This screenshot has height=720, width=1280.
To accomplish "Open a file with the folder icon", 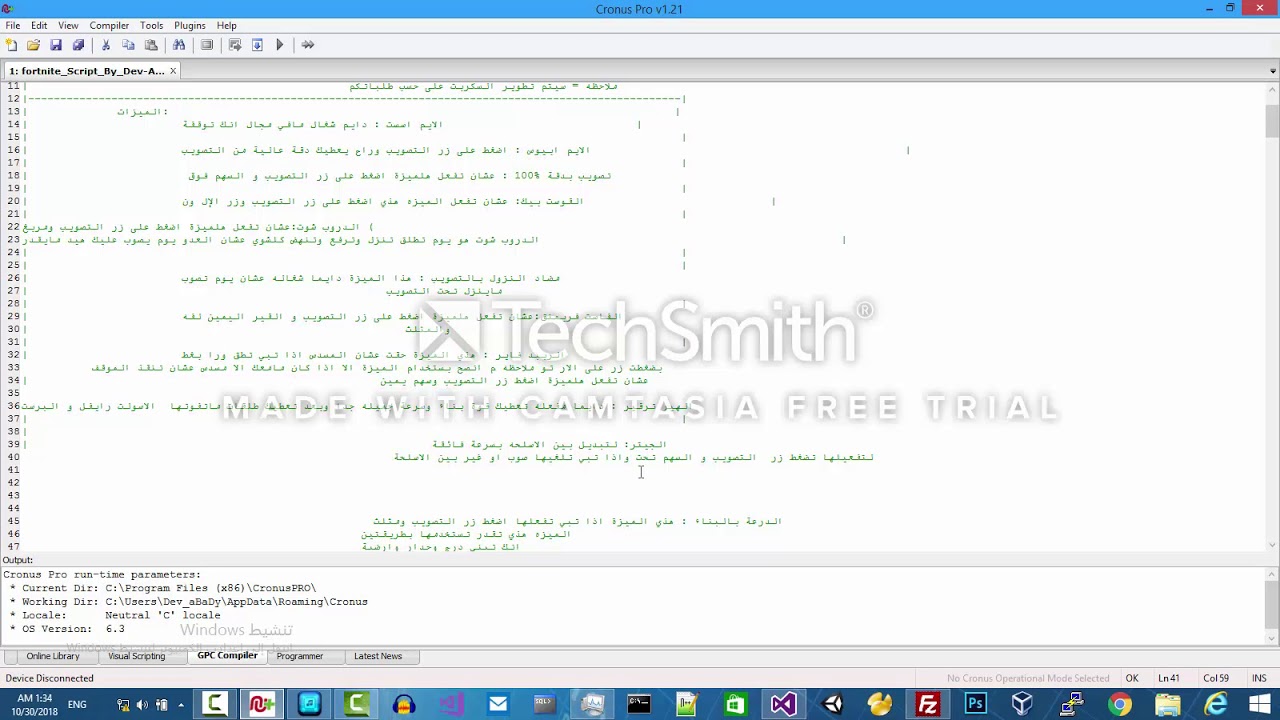I will [33, 45].
